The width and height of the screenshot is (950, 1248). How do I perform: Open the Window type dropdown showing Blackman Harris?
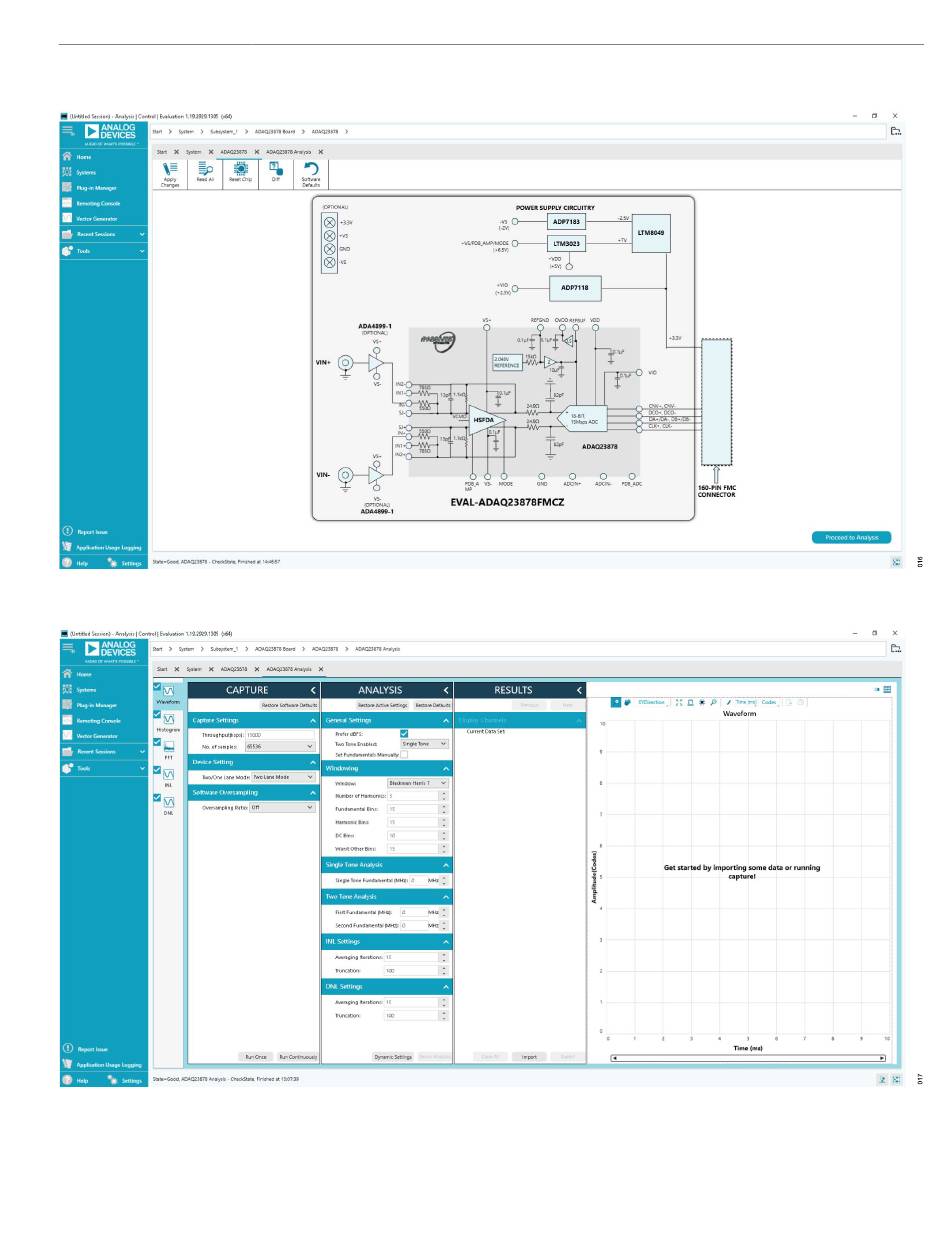tap(417, 783)
